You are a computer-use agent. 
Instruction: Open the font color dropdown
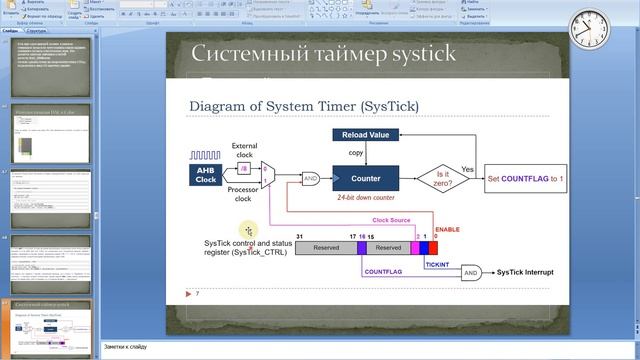(x=185, y=14)
